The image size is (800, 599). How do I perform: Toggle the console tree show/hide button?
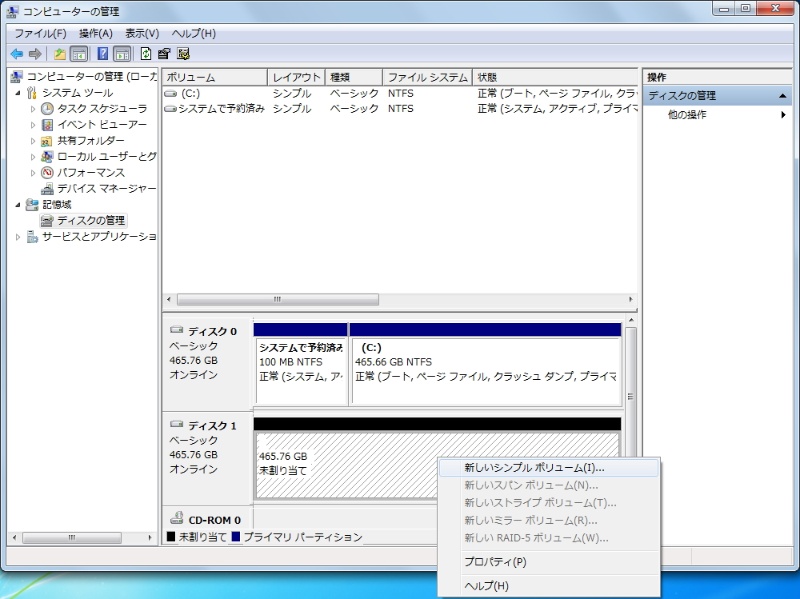click(x=79, y=54)
